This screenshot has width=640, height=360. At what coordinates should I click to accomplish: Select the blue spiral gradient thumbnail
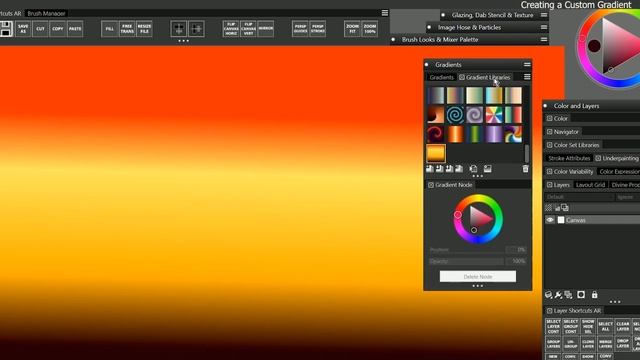point(455,115)
